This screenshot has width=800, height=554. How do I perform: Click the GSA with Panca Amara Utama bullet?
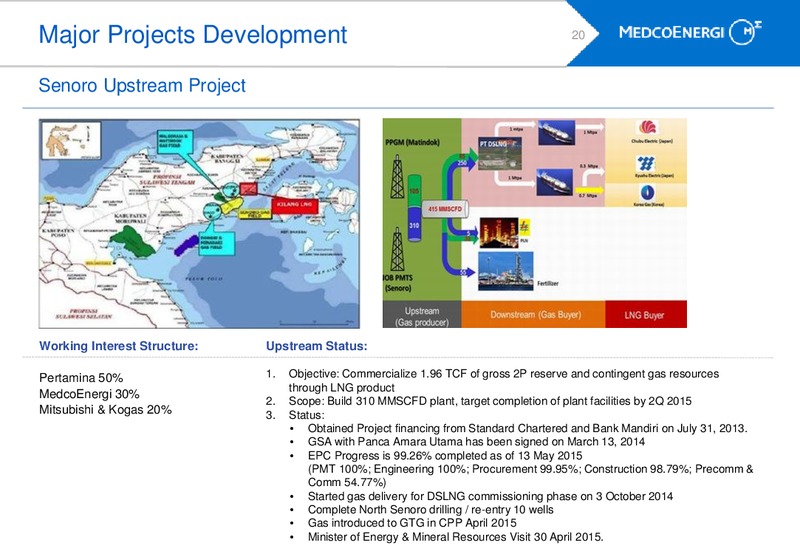(476, 441)
